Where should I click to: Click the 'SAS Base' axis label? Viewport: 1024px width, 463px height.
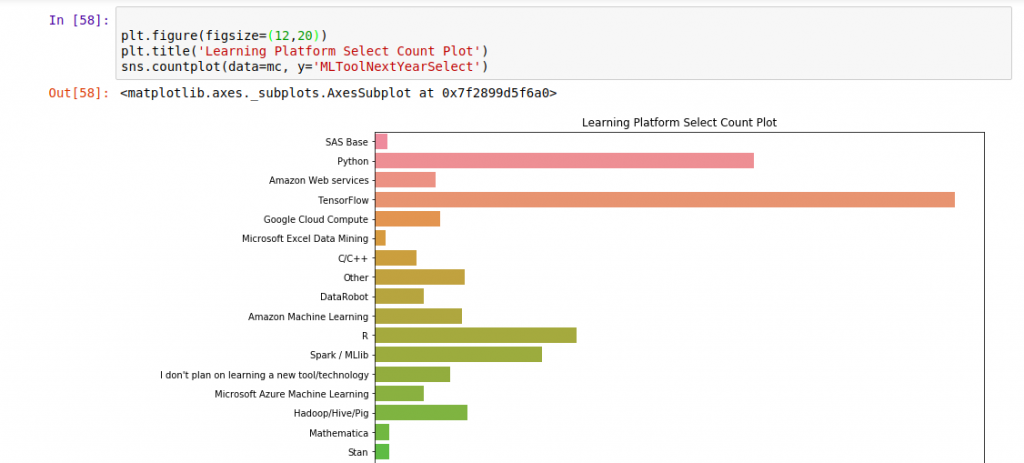[347, 142]
